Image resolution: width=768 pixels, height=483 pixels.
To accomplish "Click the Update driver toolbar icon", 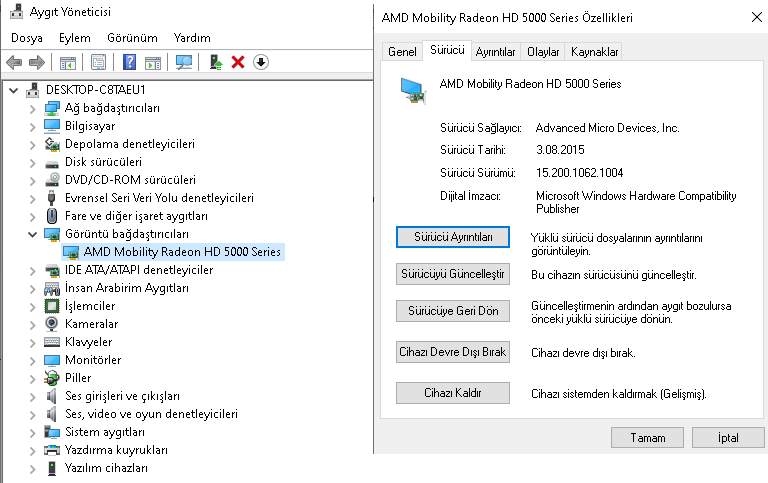I will coord(216,62).
